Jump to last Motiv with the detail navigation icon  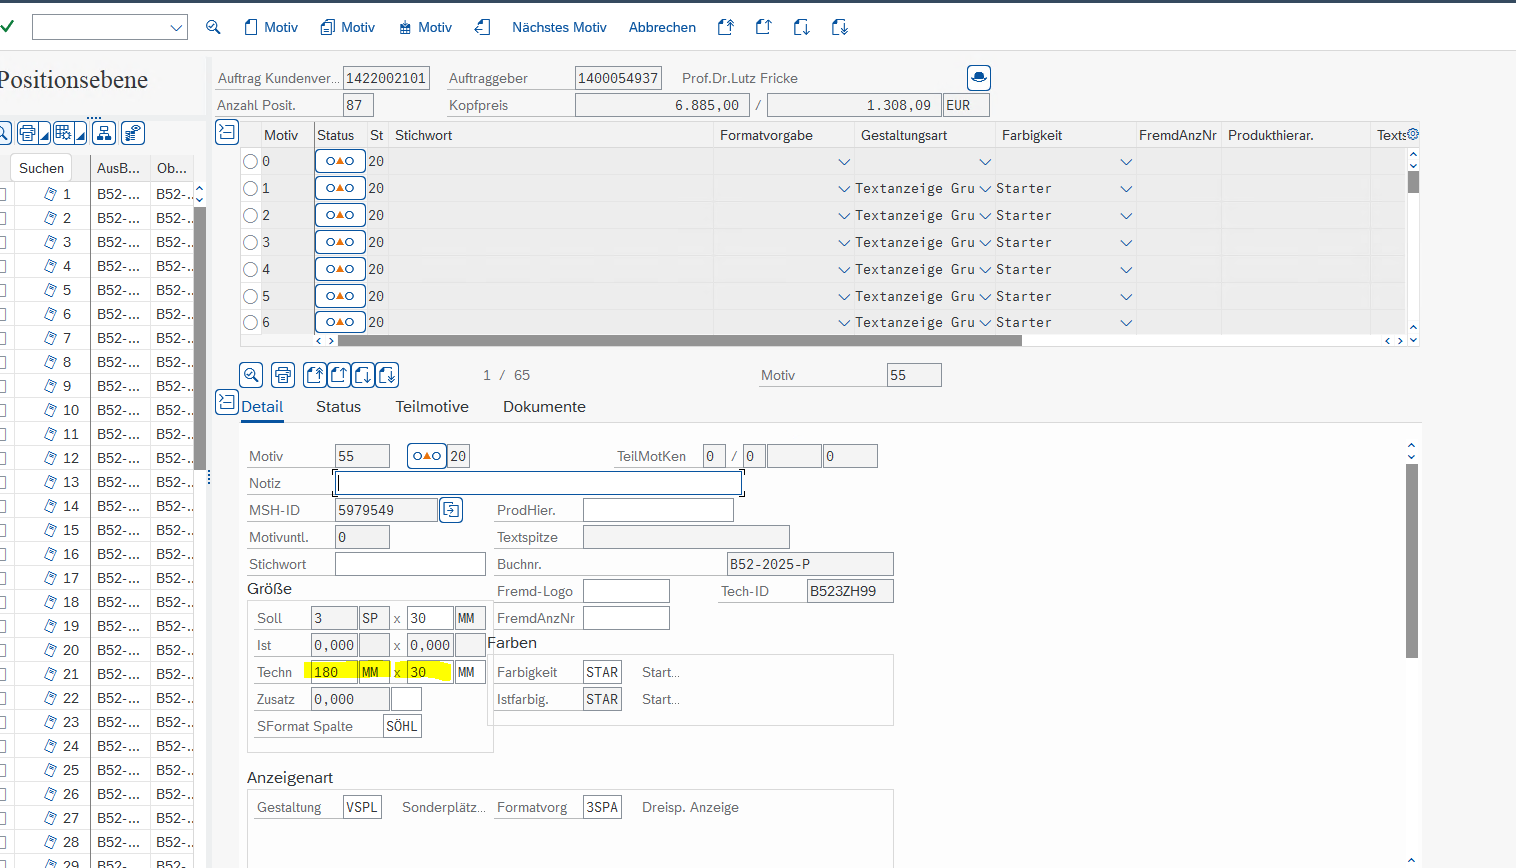(x=387, y=375)
